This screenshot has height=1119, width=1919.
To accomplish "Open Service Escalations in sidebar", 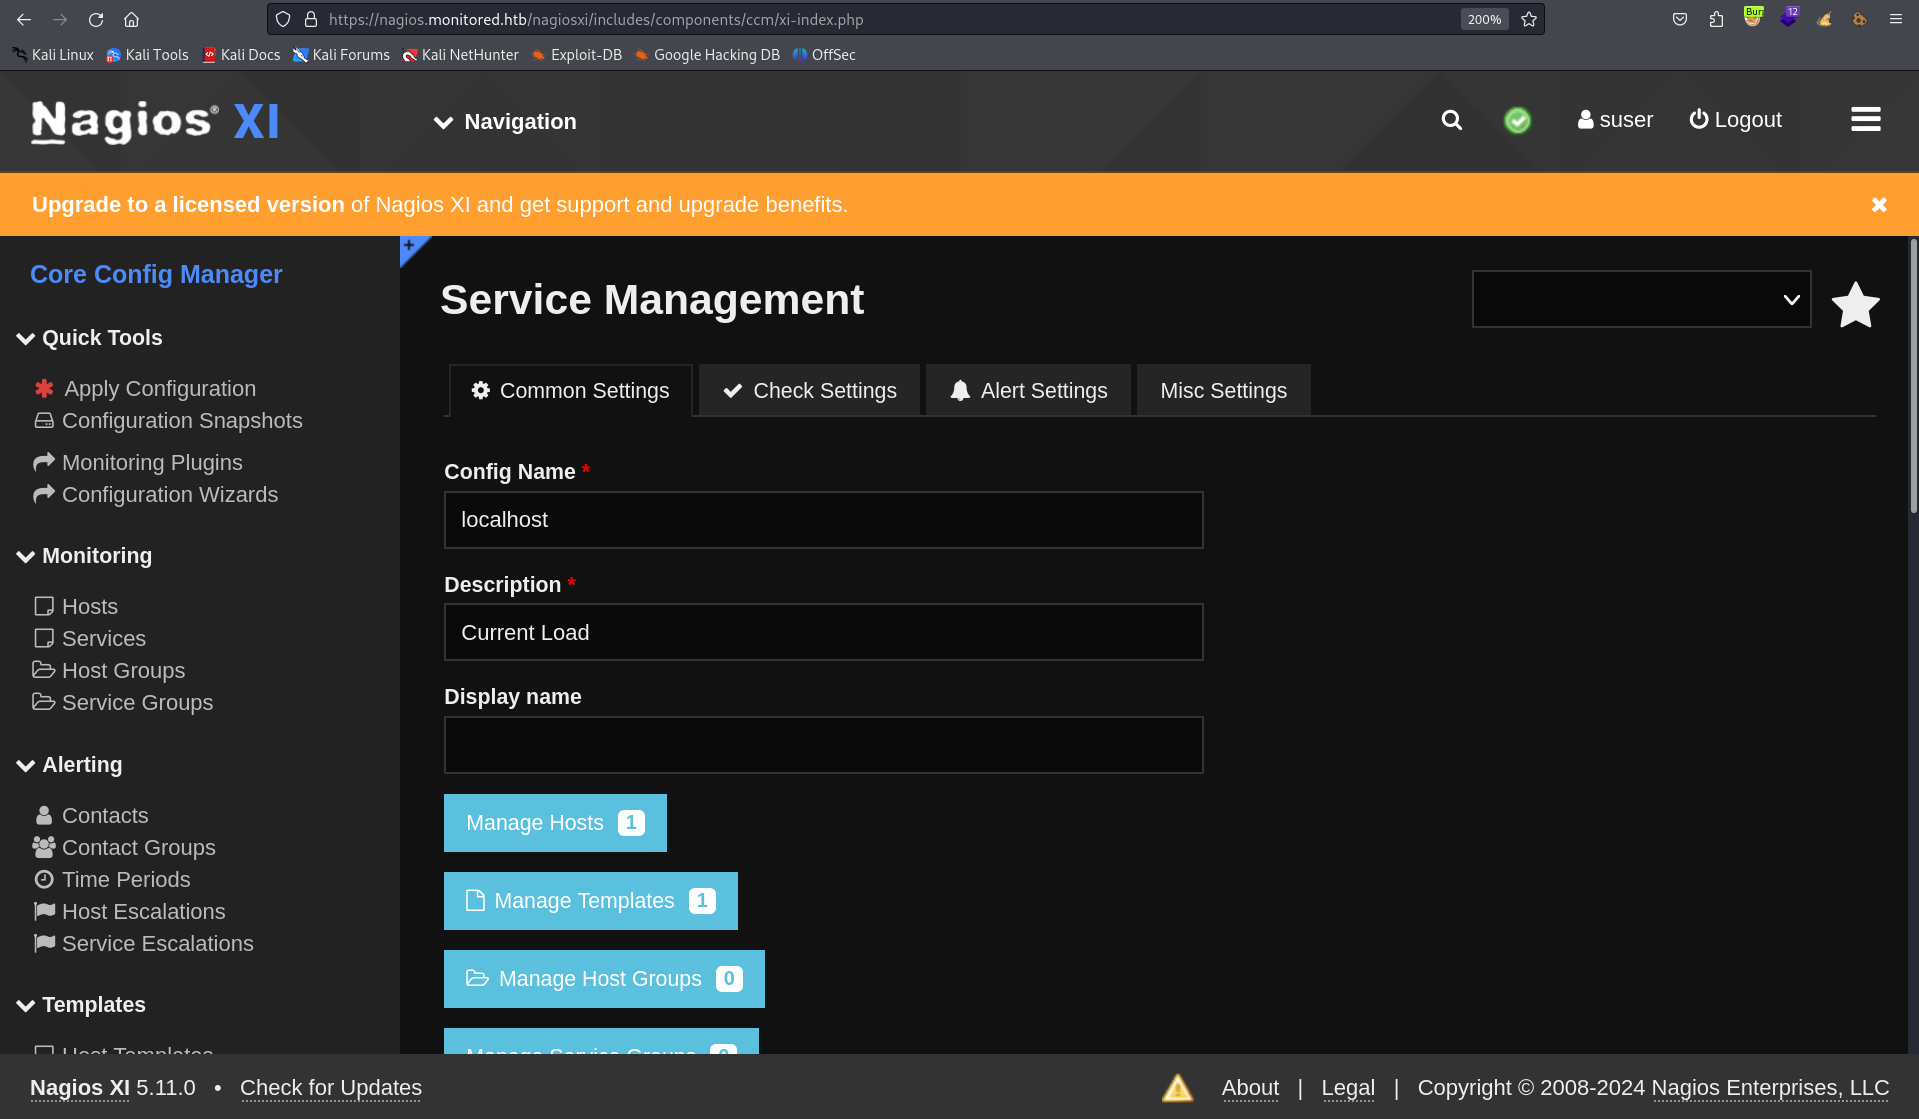I will point(144,944).
